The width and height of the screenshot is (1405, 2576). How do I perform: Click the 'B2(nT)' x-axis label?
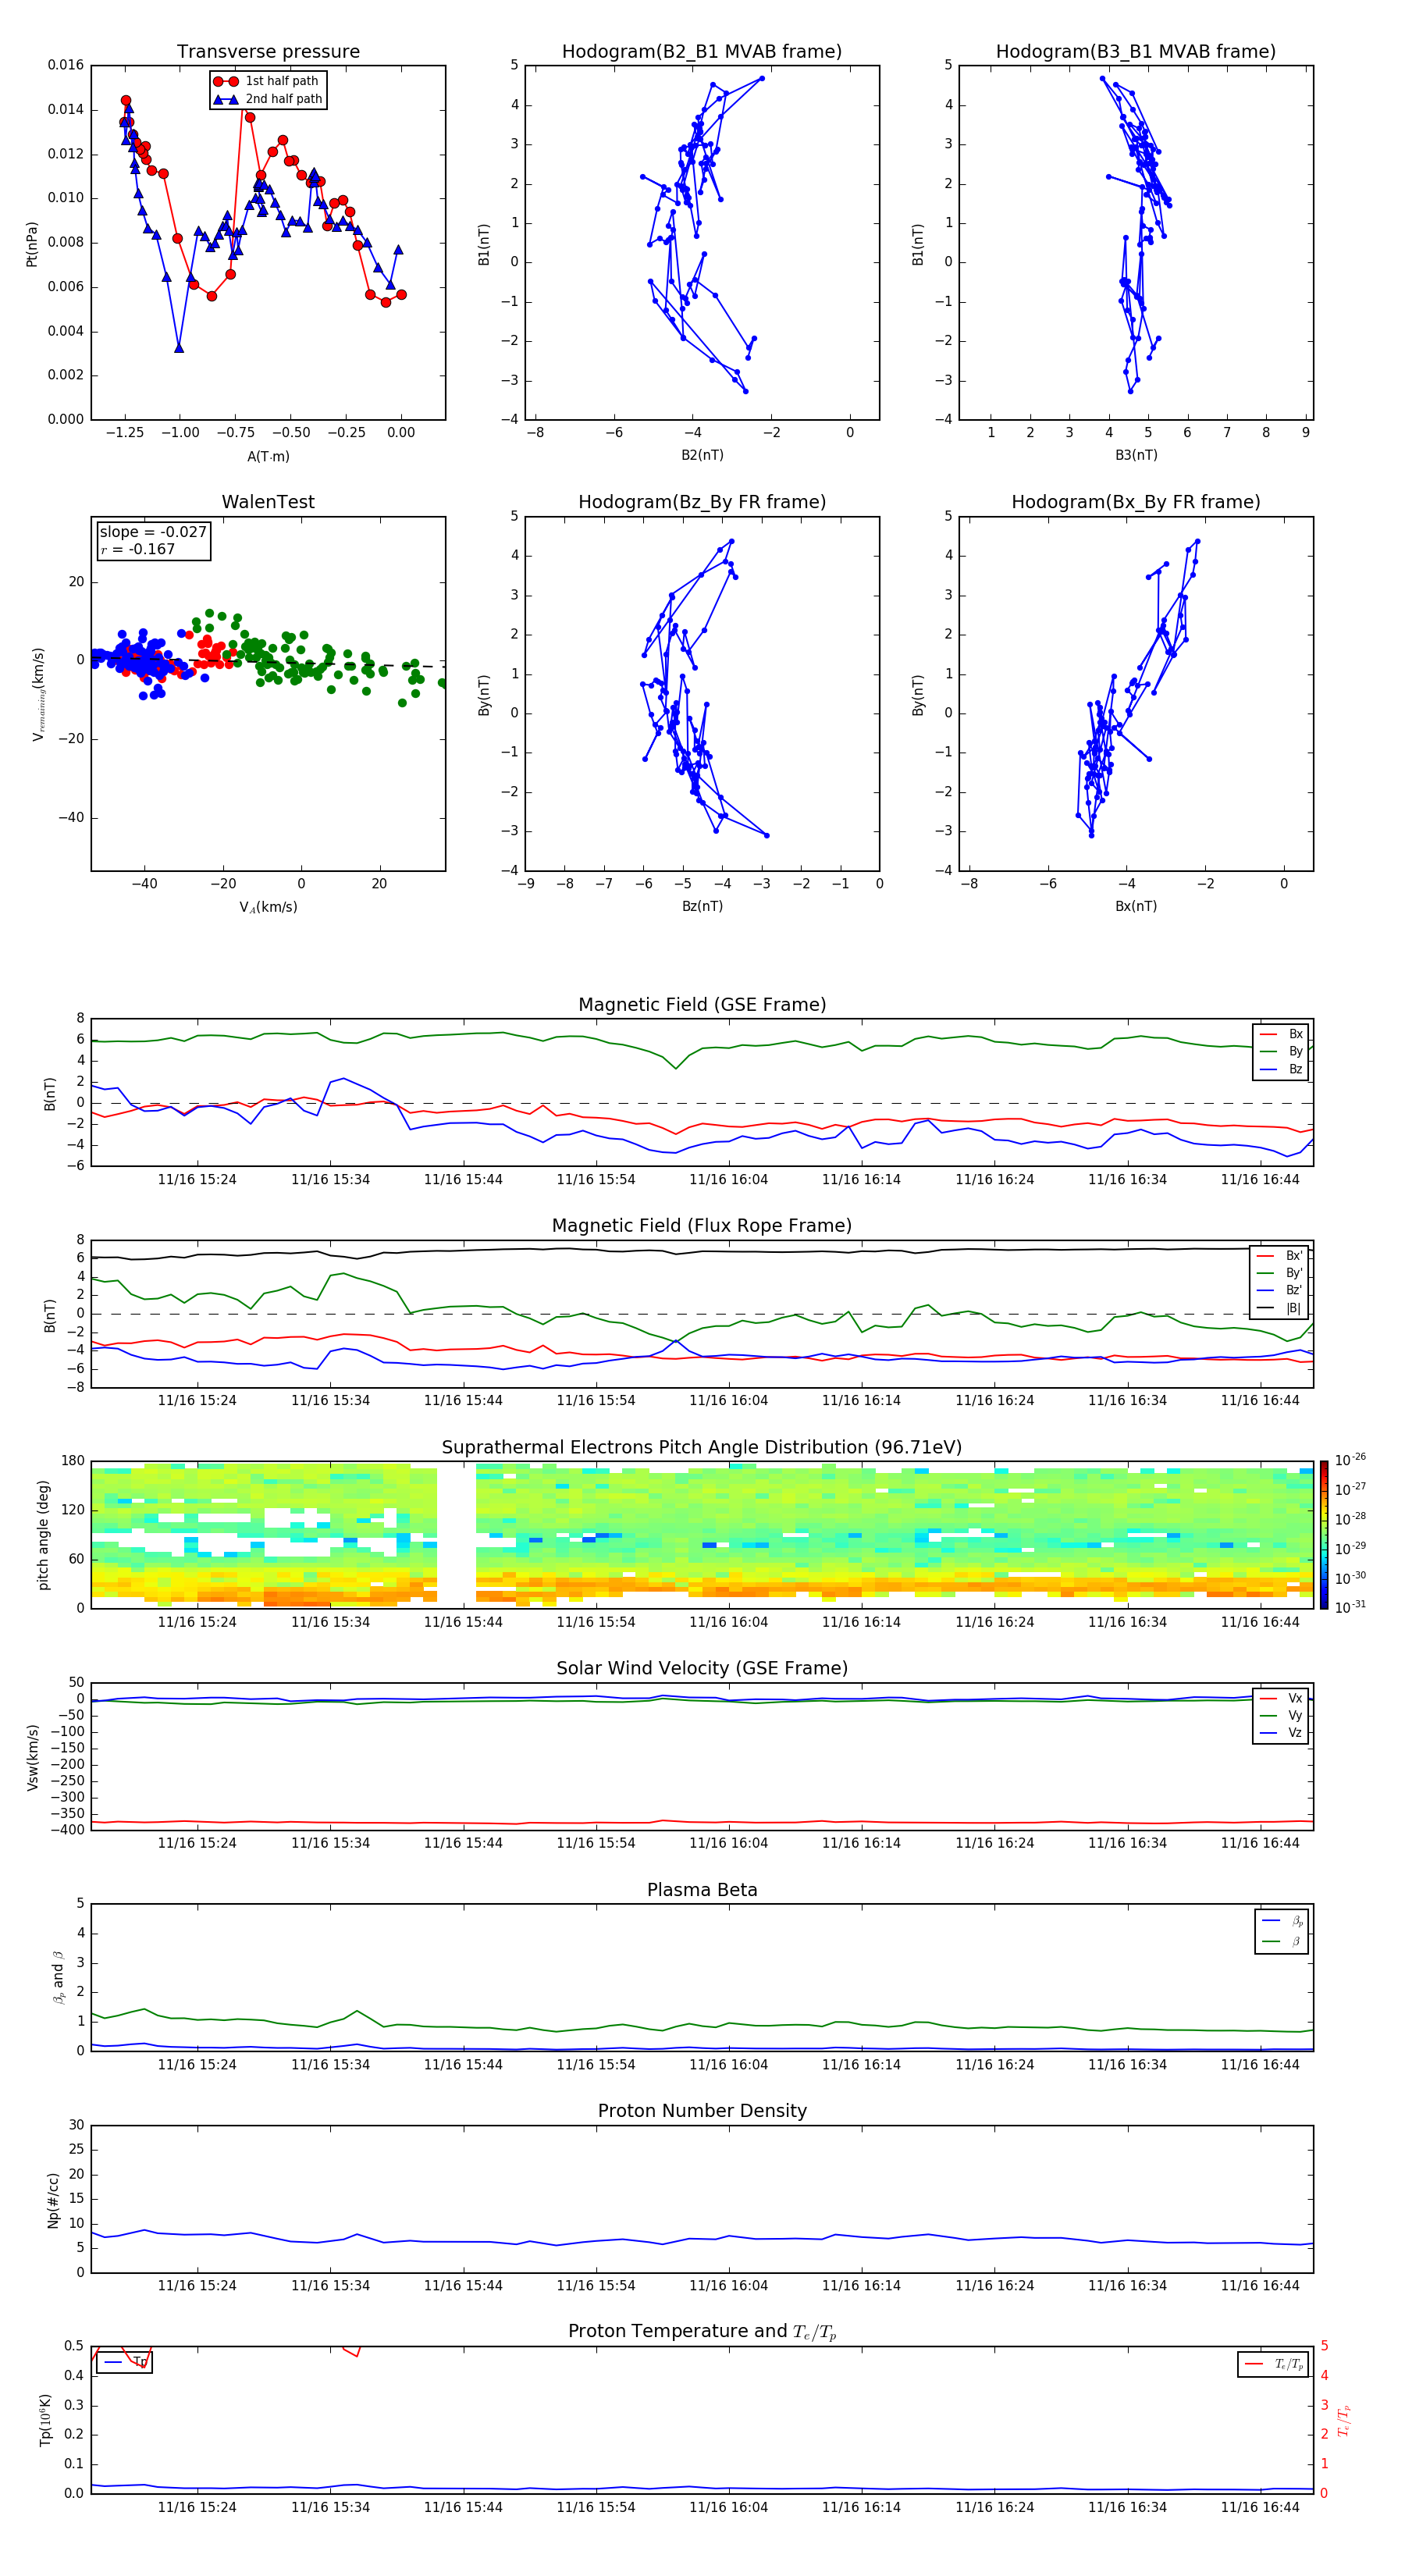[x=702, y=455]
